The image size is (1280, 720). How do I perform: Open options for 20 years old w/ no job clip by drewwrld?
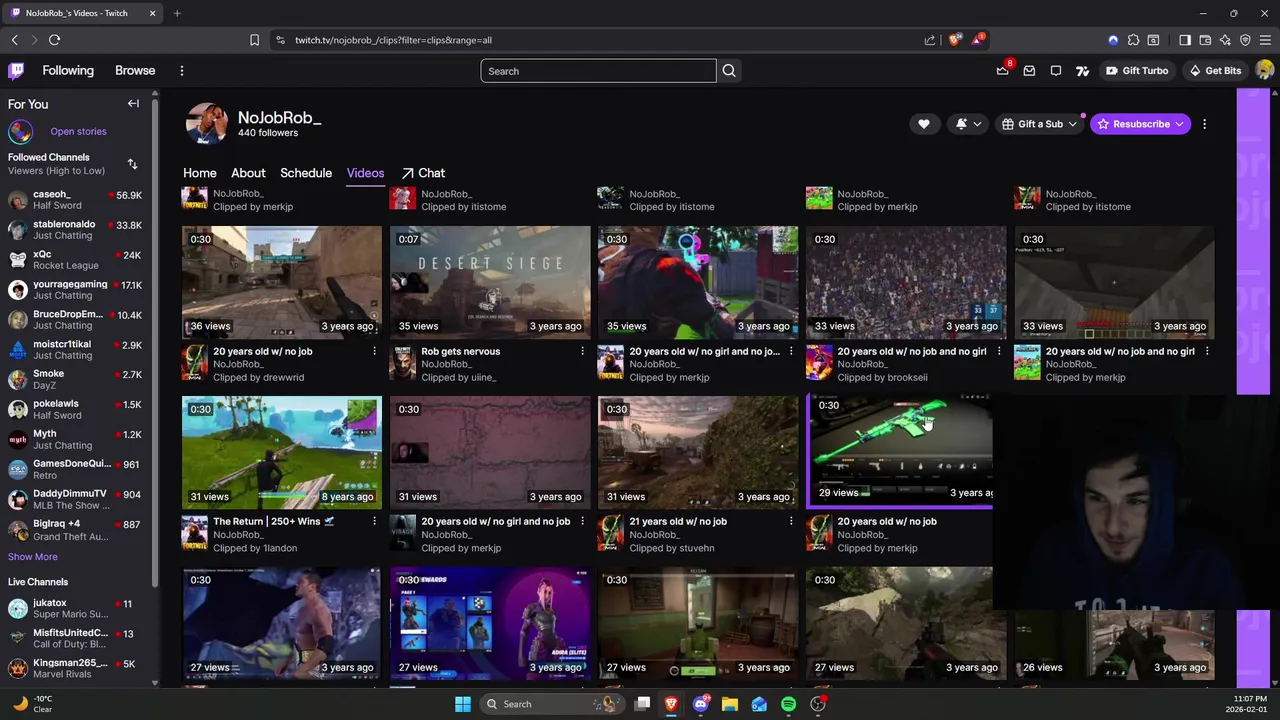375,352
